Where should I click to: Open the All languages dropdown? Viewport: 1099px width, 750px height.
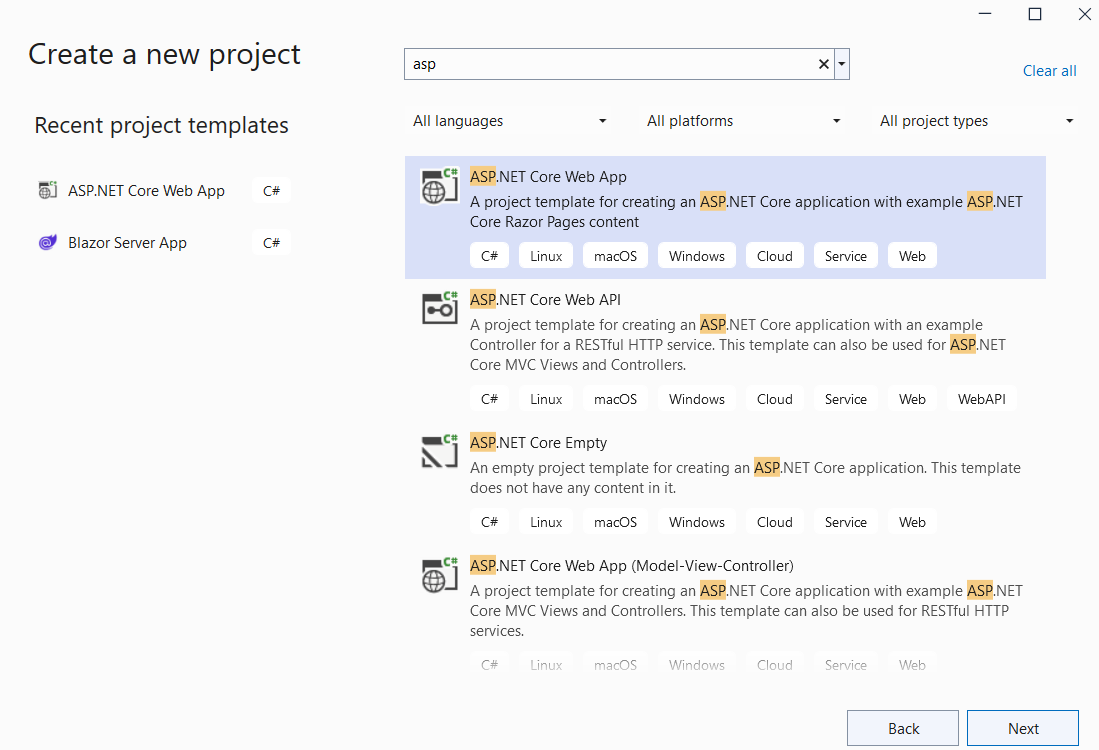(x=510, y=120)
